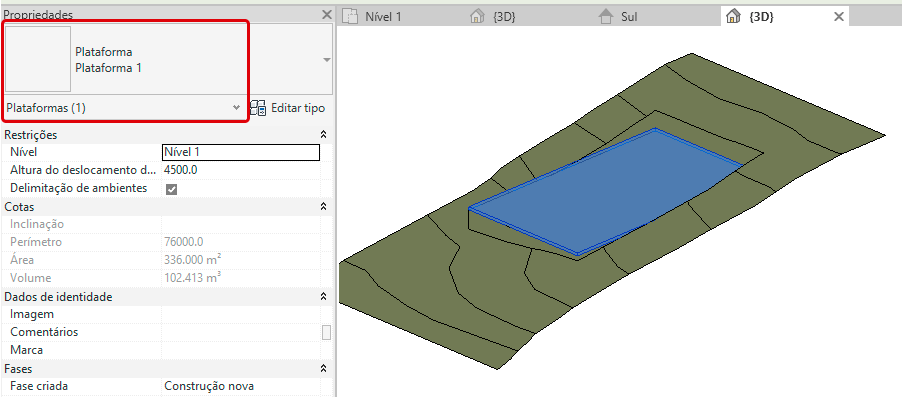Collapse the Cotas section
The height and width of the screenshot is (397, 902).
(x=323, y=206)
